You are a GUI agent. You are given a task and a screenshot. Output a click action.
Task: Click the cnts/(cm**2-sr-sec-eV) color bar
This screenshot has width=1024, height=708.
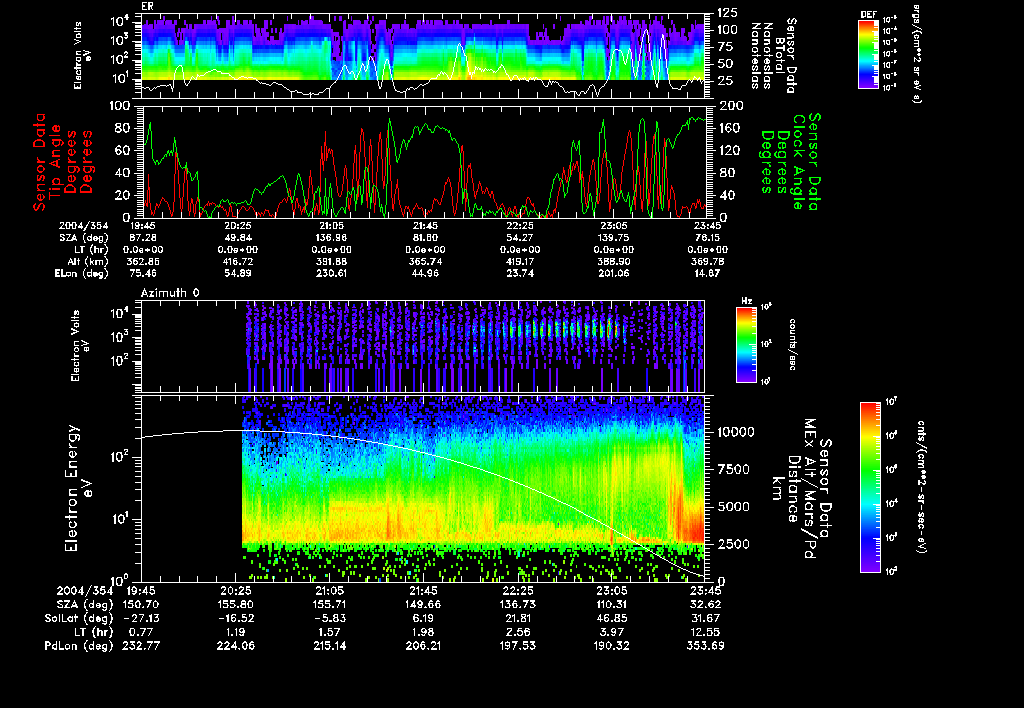click(x=870, y=487)
